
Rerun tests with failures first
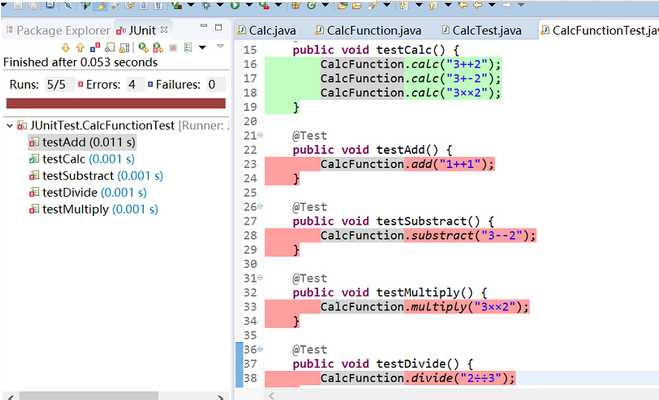(x=158, y=47)
